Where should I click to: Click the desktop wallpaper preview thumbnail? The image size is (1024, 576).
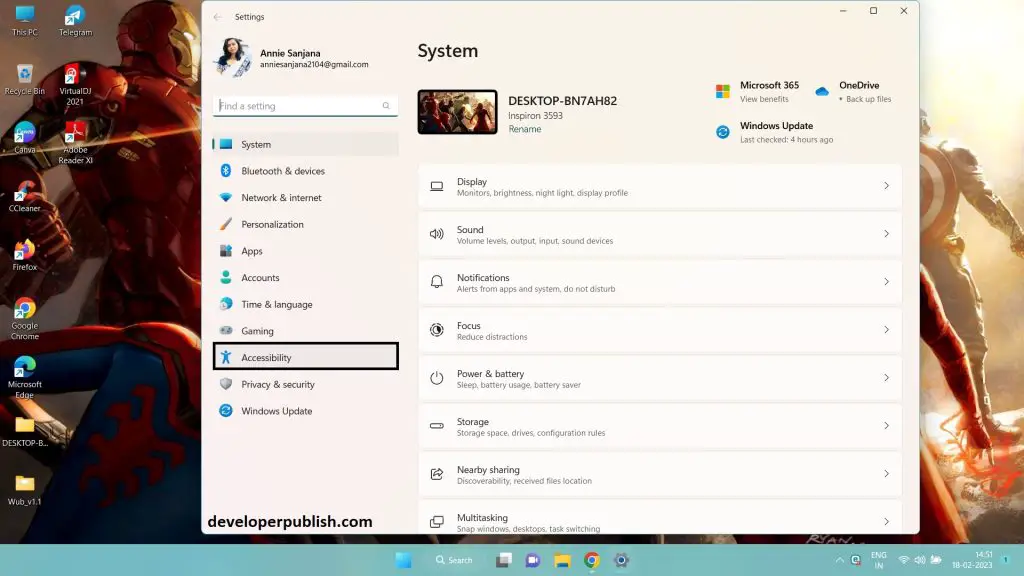click(457, 112)
